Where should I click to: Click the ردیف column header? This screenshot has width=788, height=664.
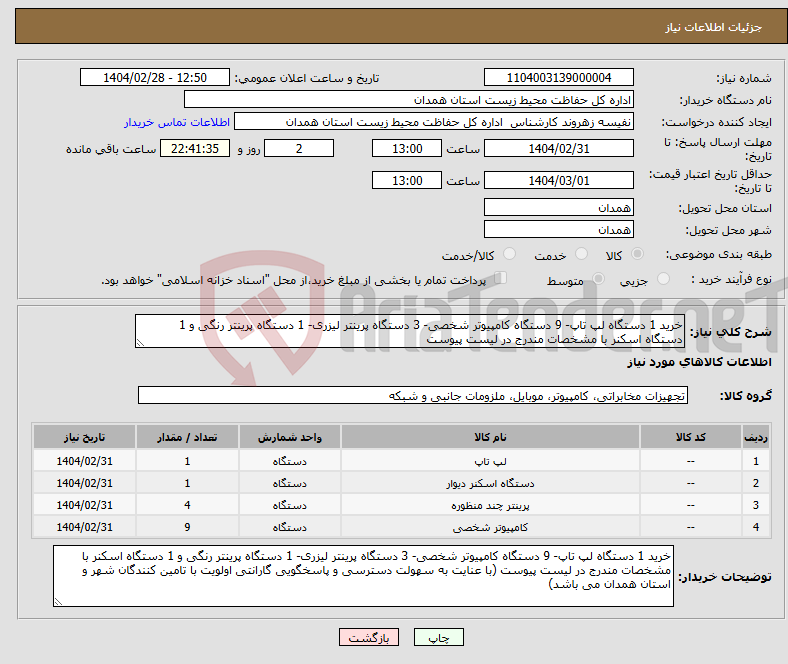(756, 437)
